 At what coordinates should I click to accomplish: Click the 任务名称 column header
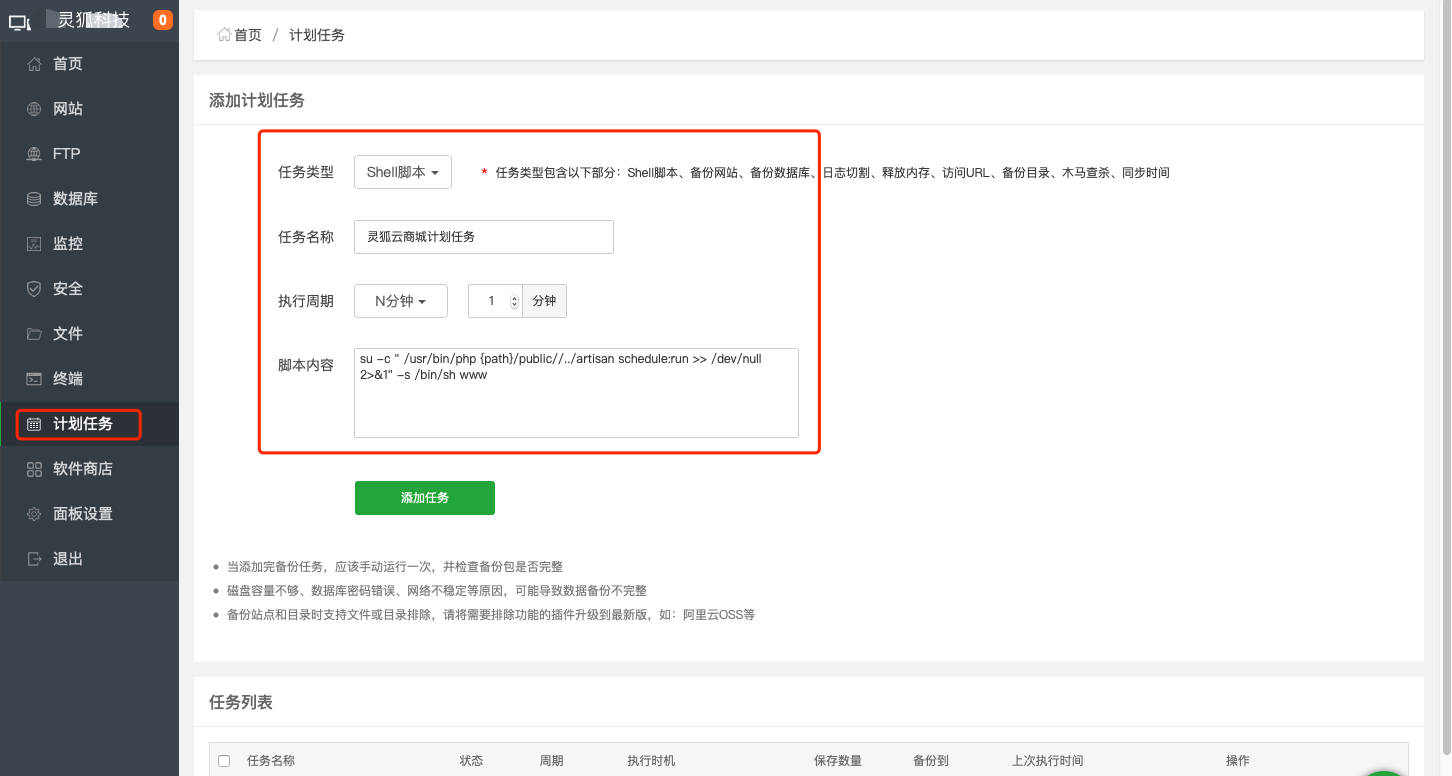[271, 761]
